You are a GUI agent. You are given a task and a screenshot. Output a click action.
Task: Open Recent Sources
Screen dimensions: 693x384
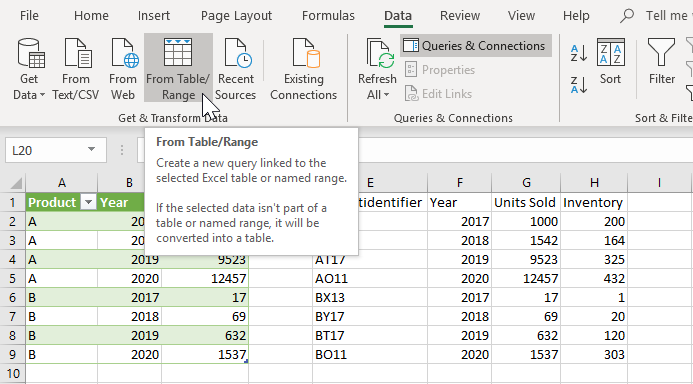[x=236, y=69]
